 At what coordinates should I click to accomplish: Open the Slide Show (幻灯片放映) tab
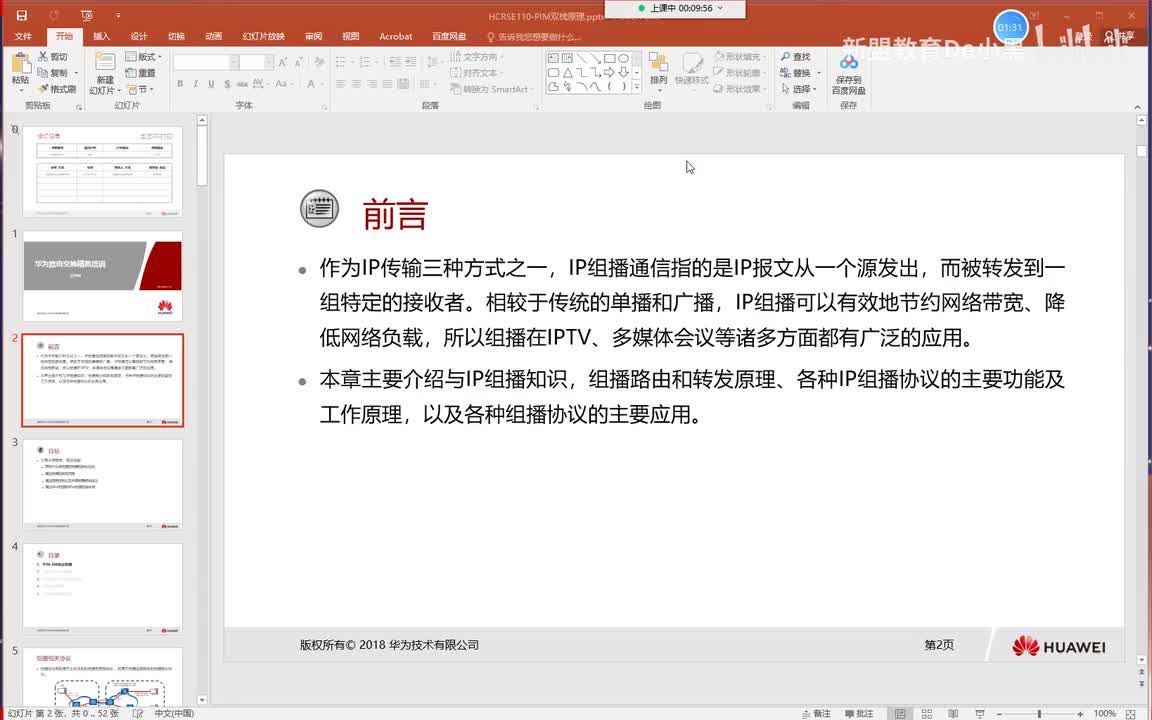[264, 36]
